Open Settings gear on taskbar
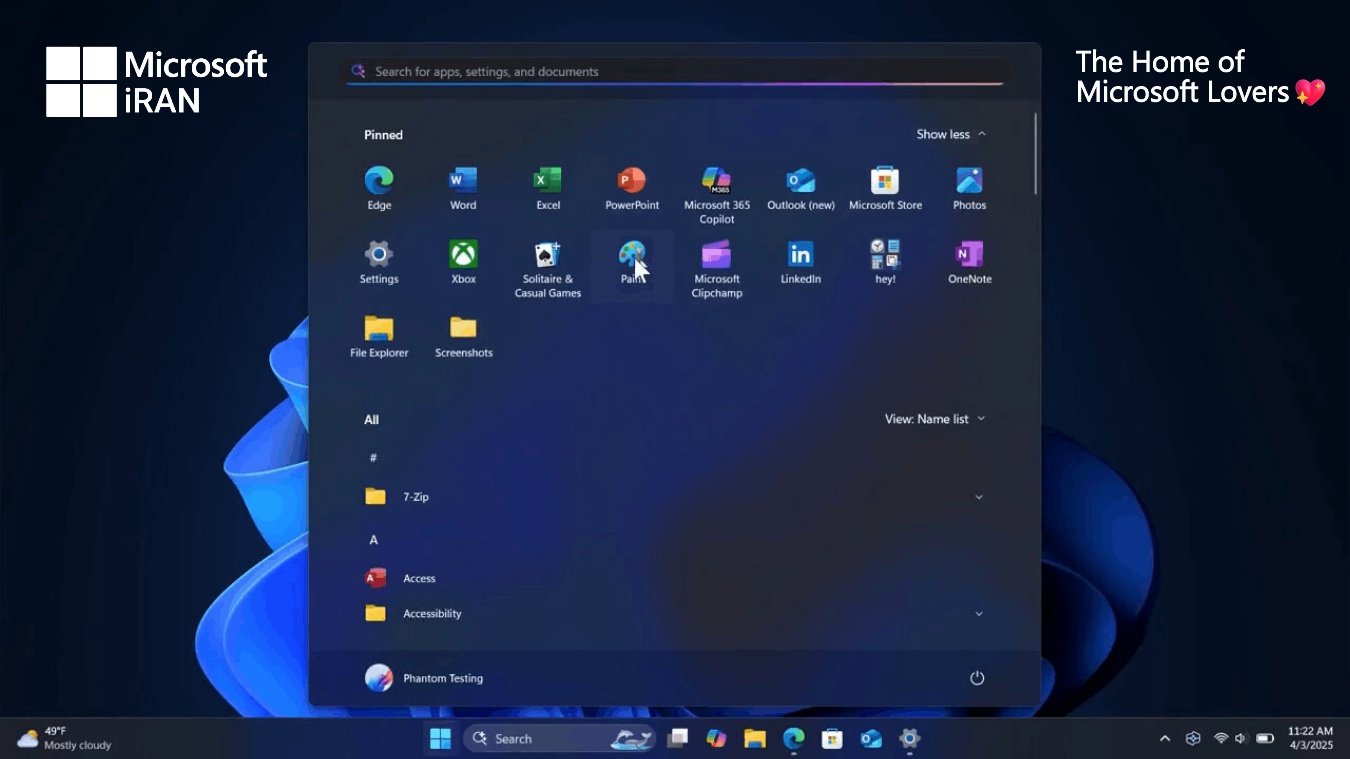The image size is (1350, 759). tap(909, 739)
